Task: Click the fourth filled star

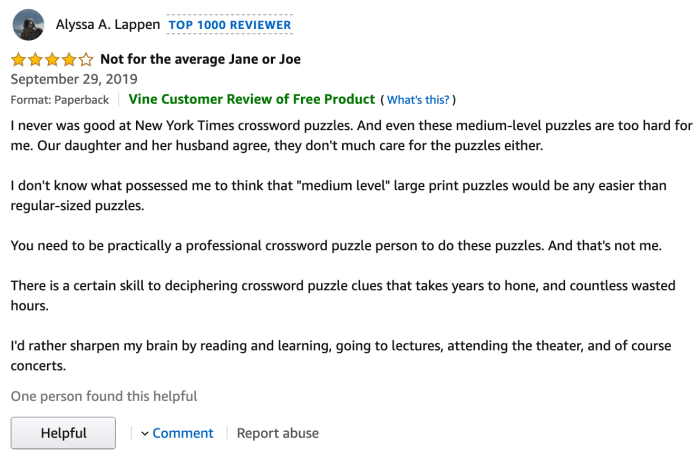Action: (69, 59)
